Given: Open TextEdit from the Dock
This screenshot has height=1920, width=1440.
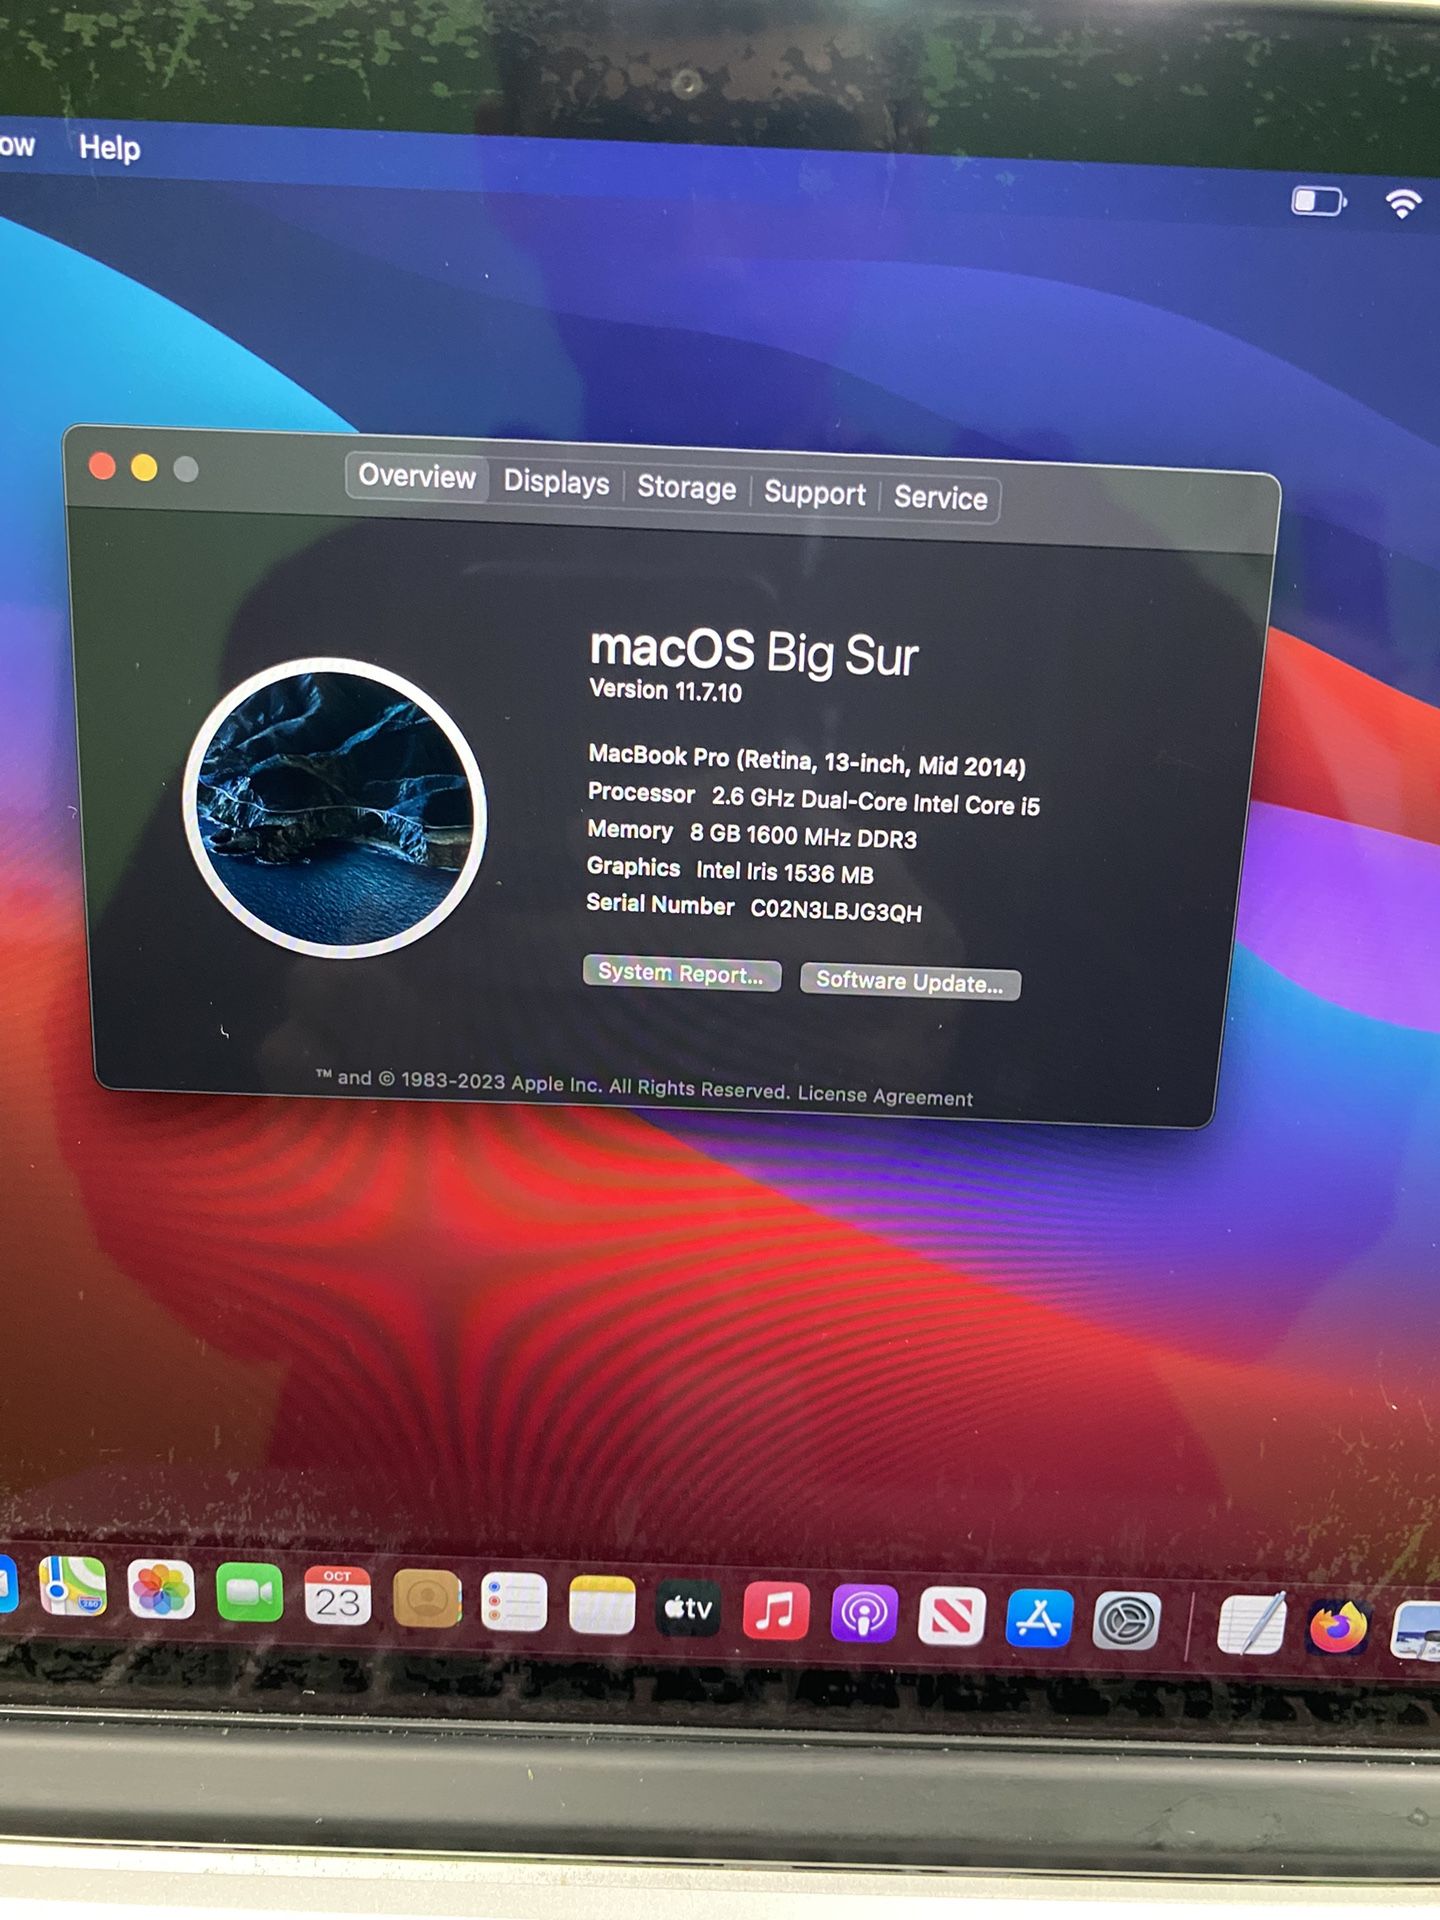Looking at the screenshot, I should [1252, 1624].
